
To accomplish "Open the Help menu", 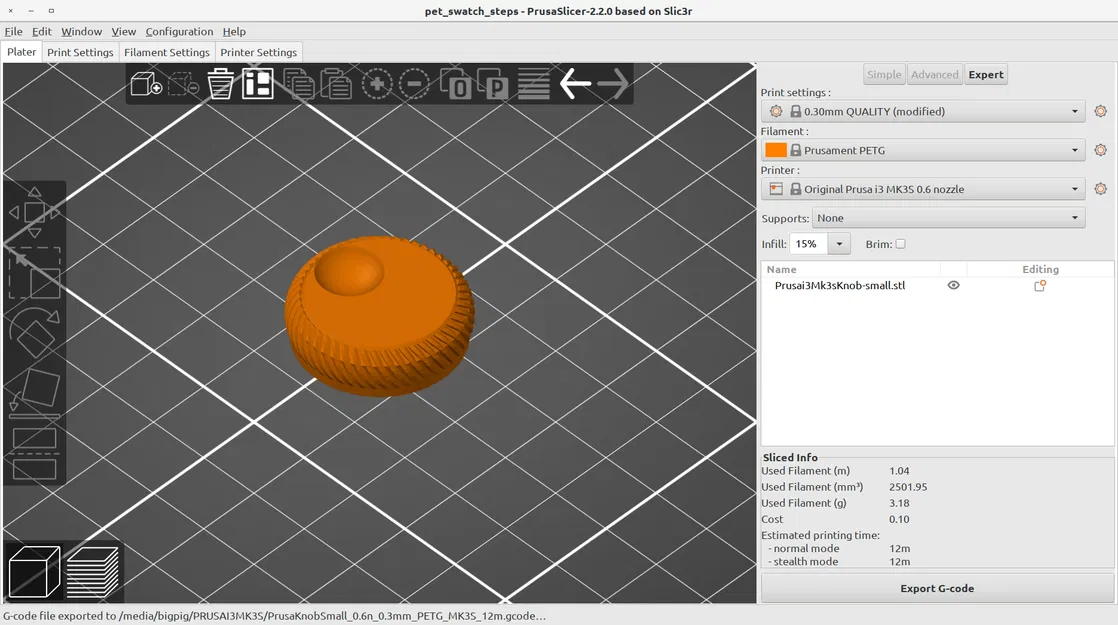I will point(234,31).
